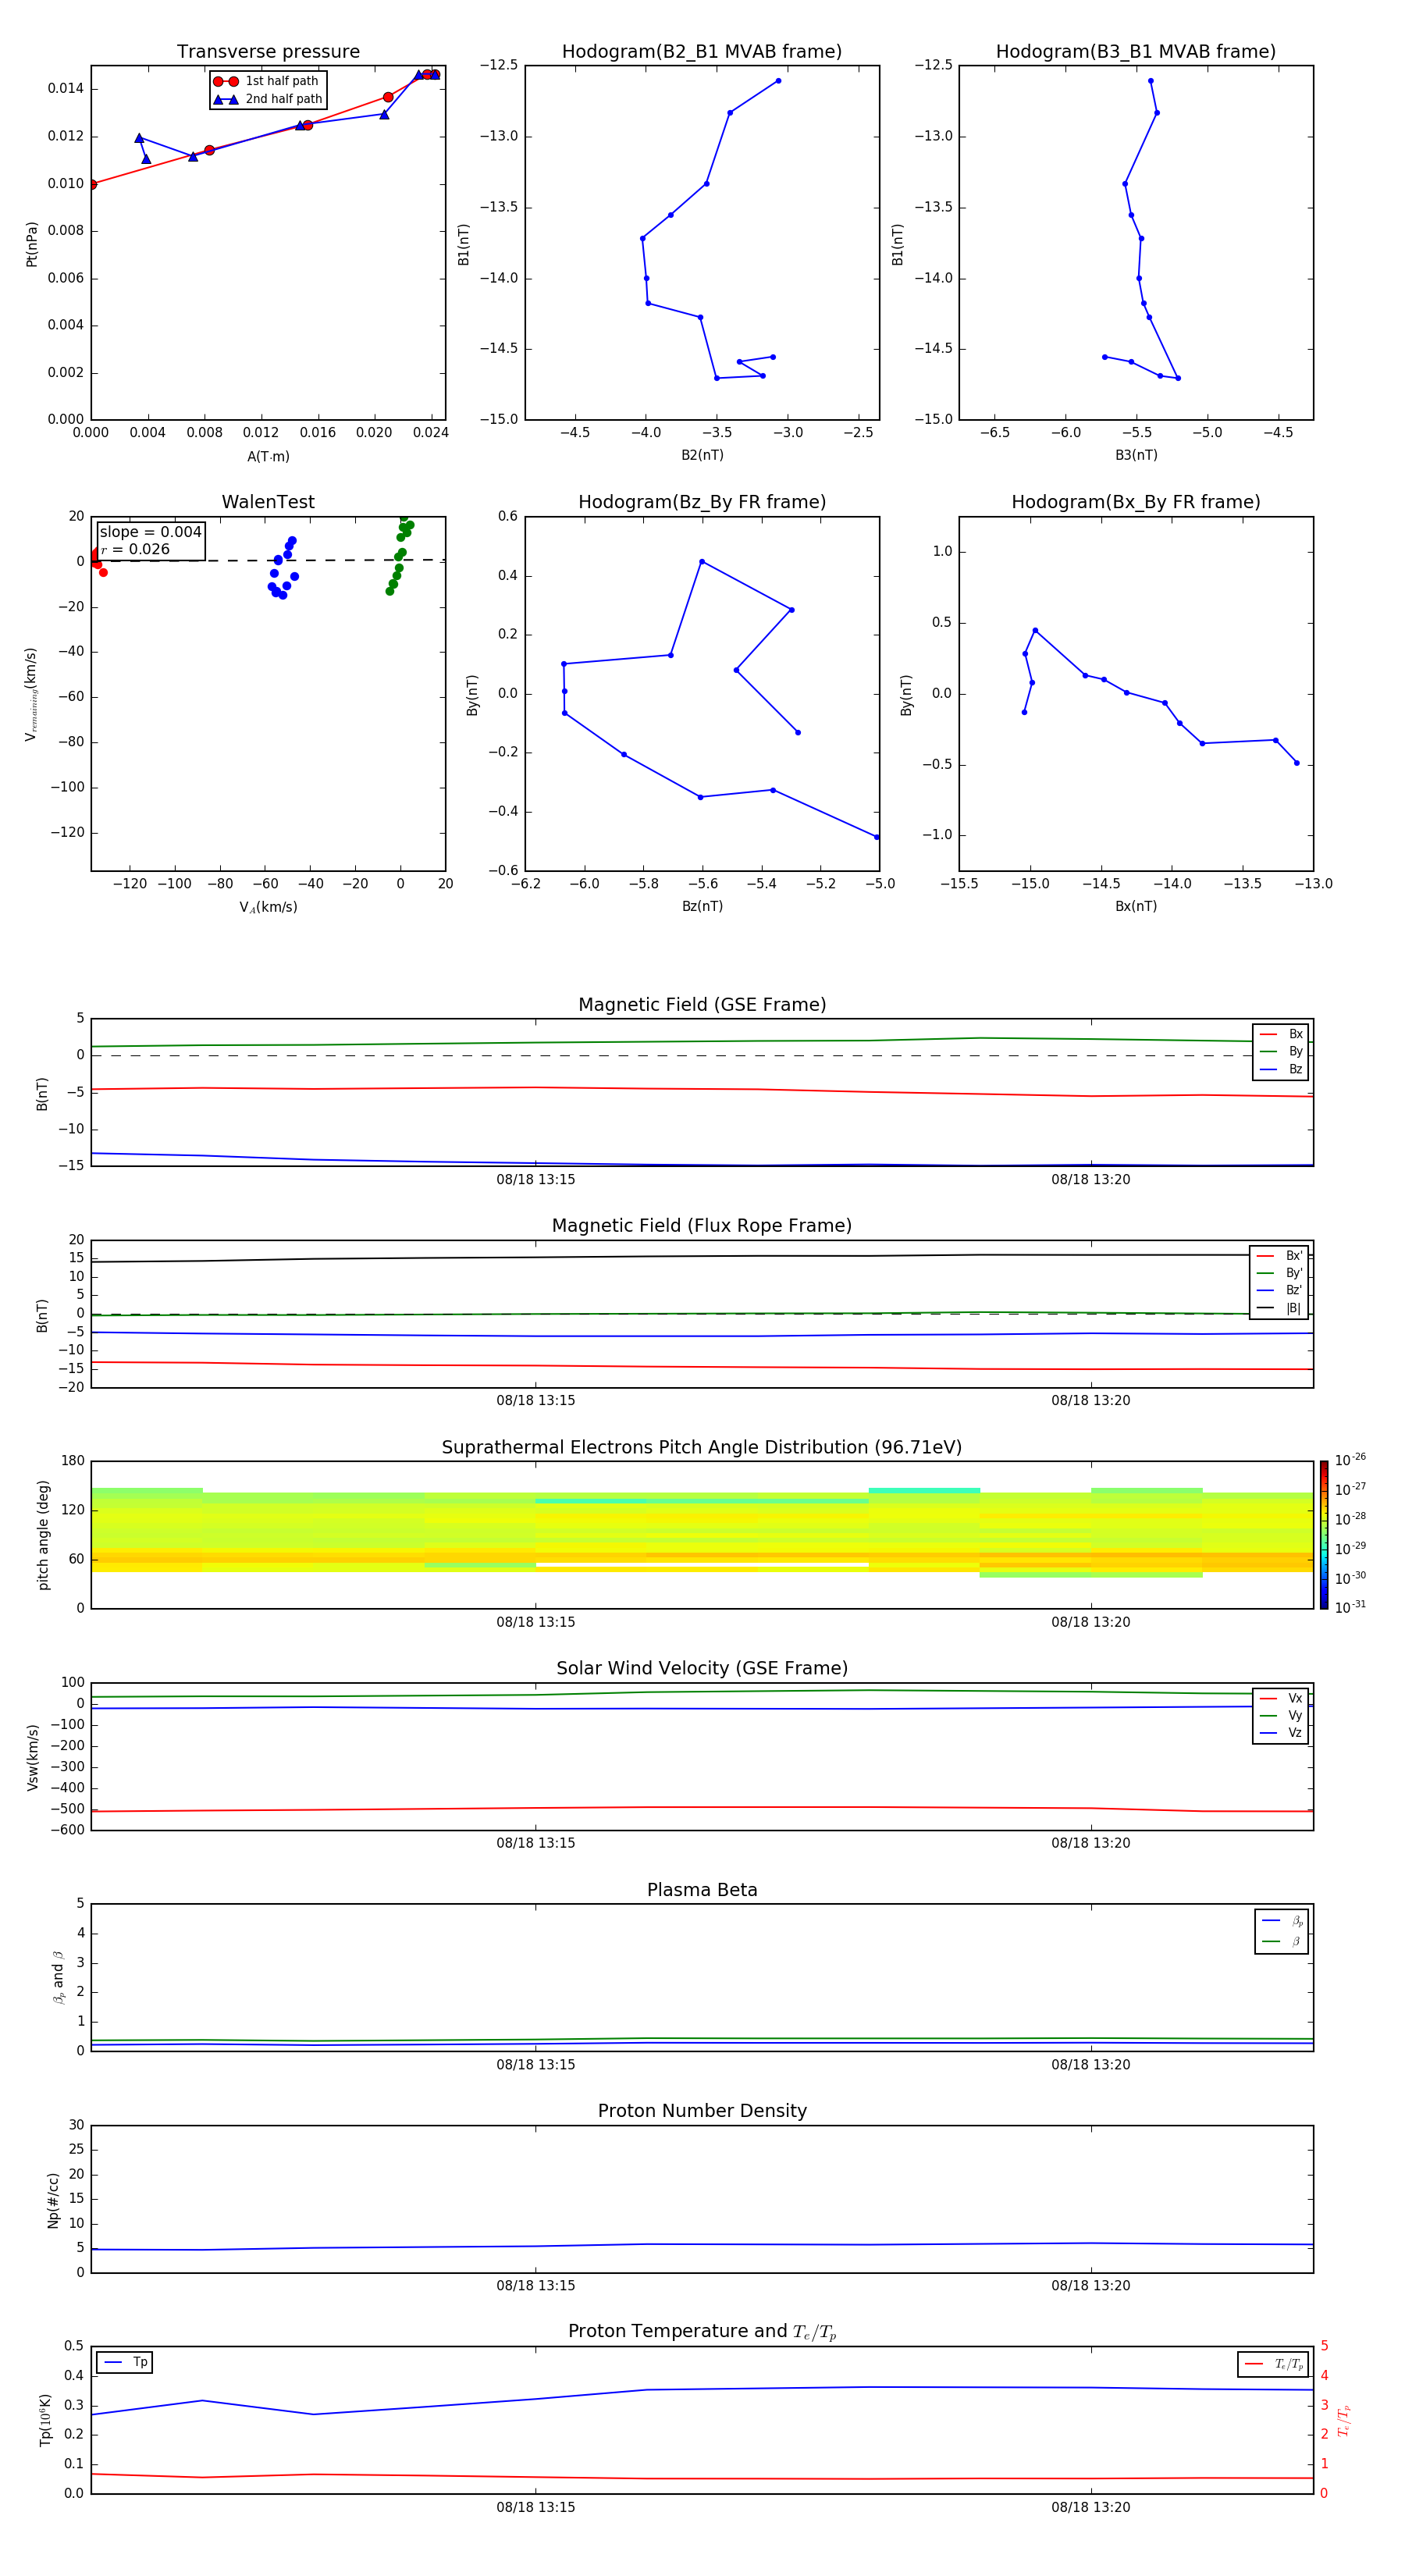Viewport: 1405px width, 2576px height.
Task: Click the 'slope = 0.004' annotation
Action: [x=150, y=532]
